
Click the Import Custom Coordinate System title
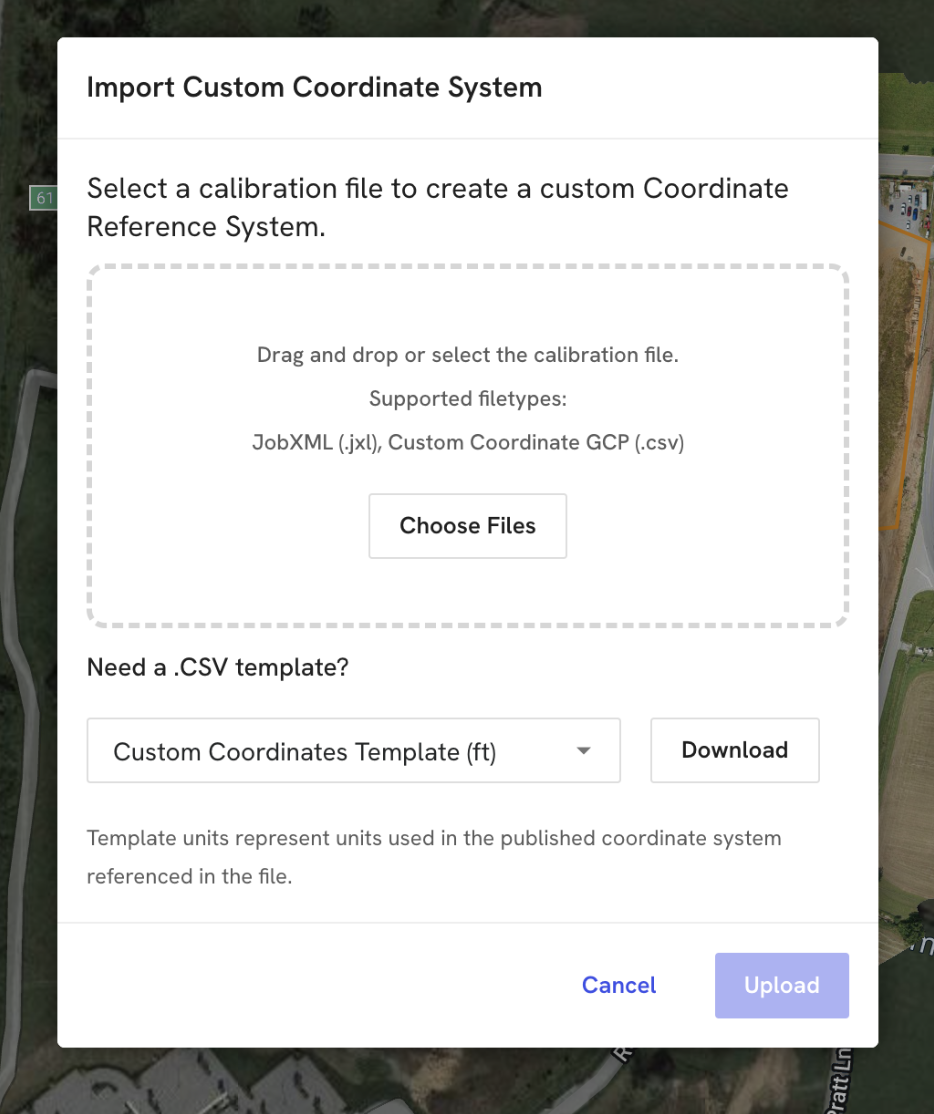(314, 87)
